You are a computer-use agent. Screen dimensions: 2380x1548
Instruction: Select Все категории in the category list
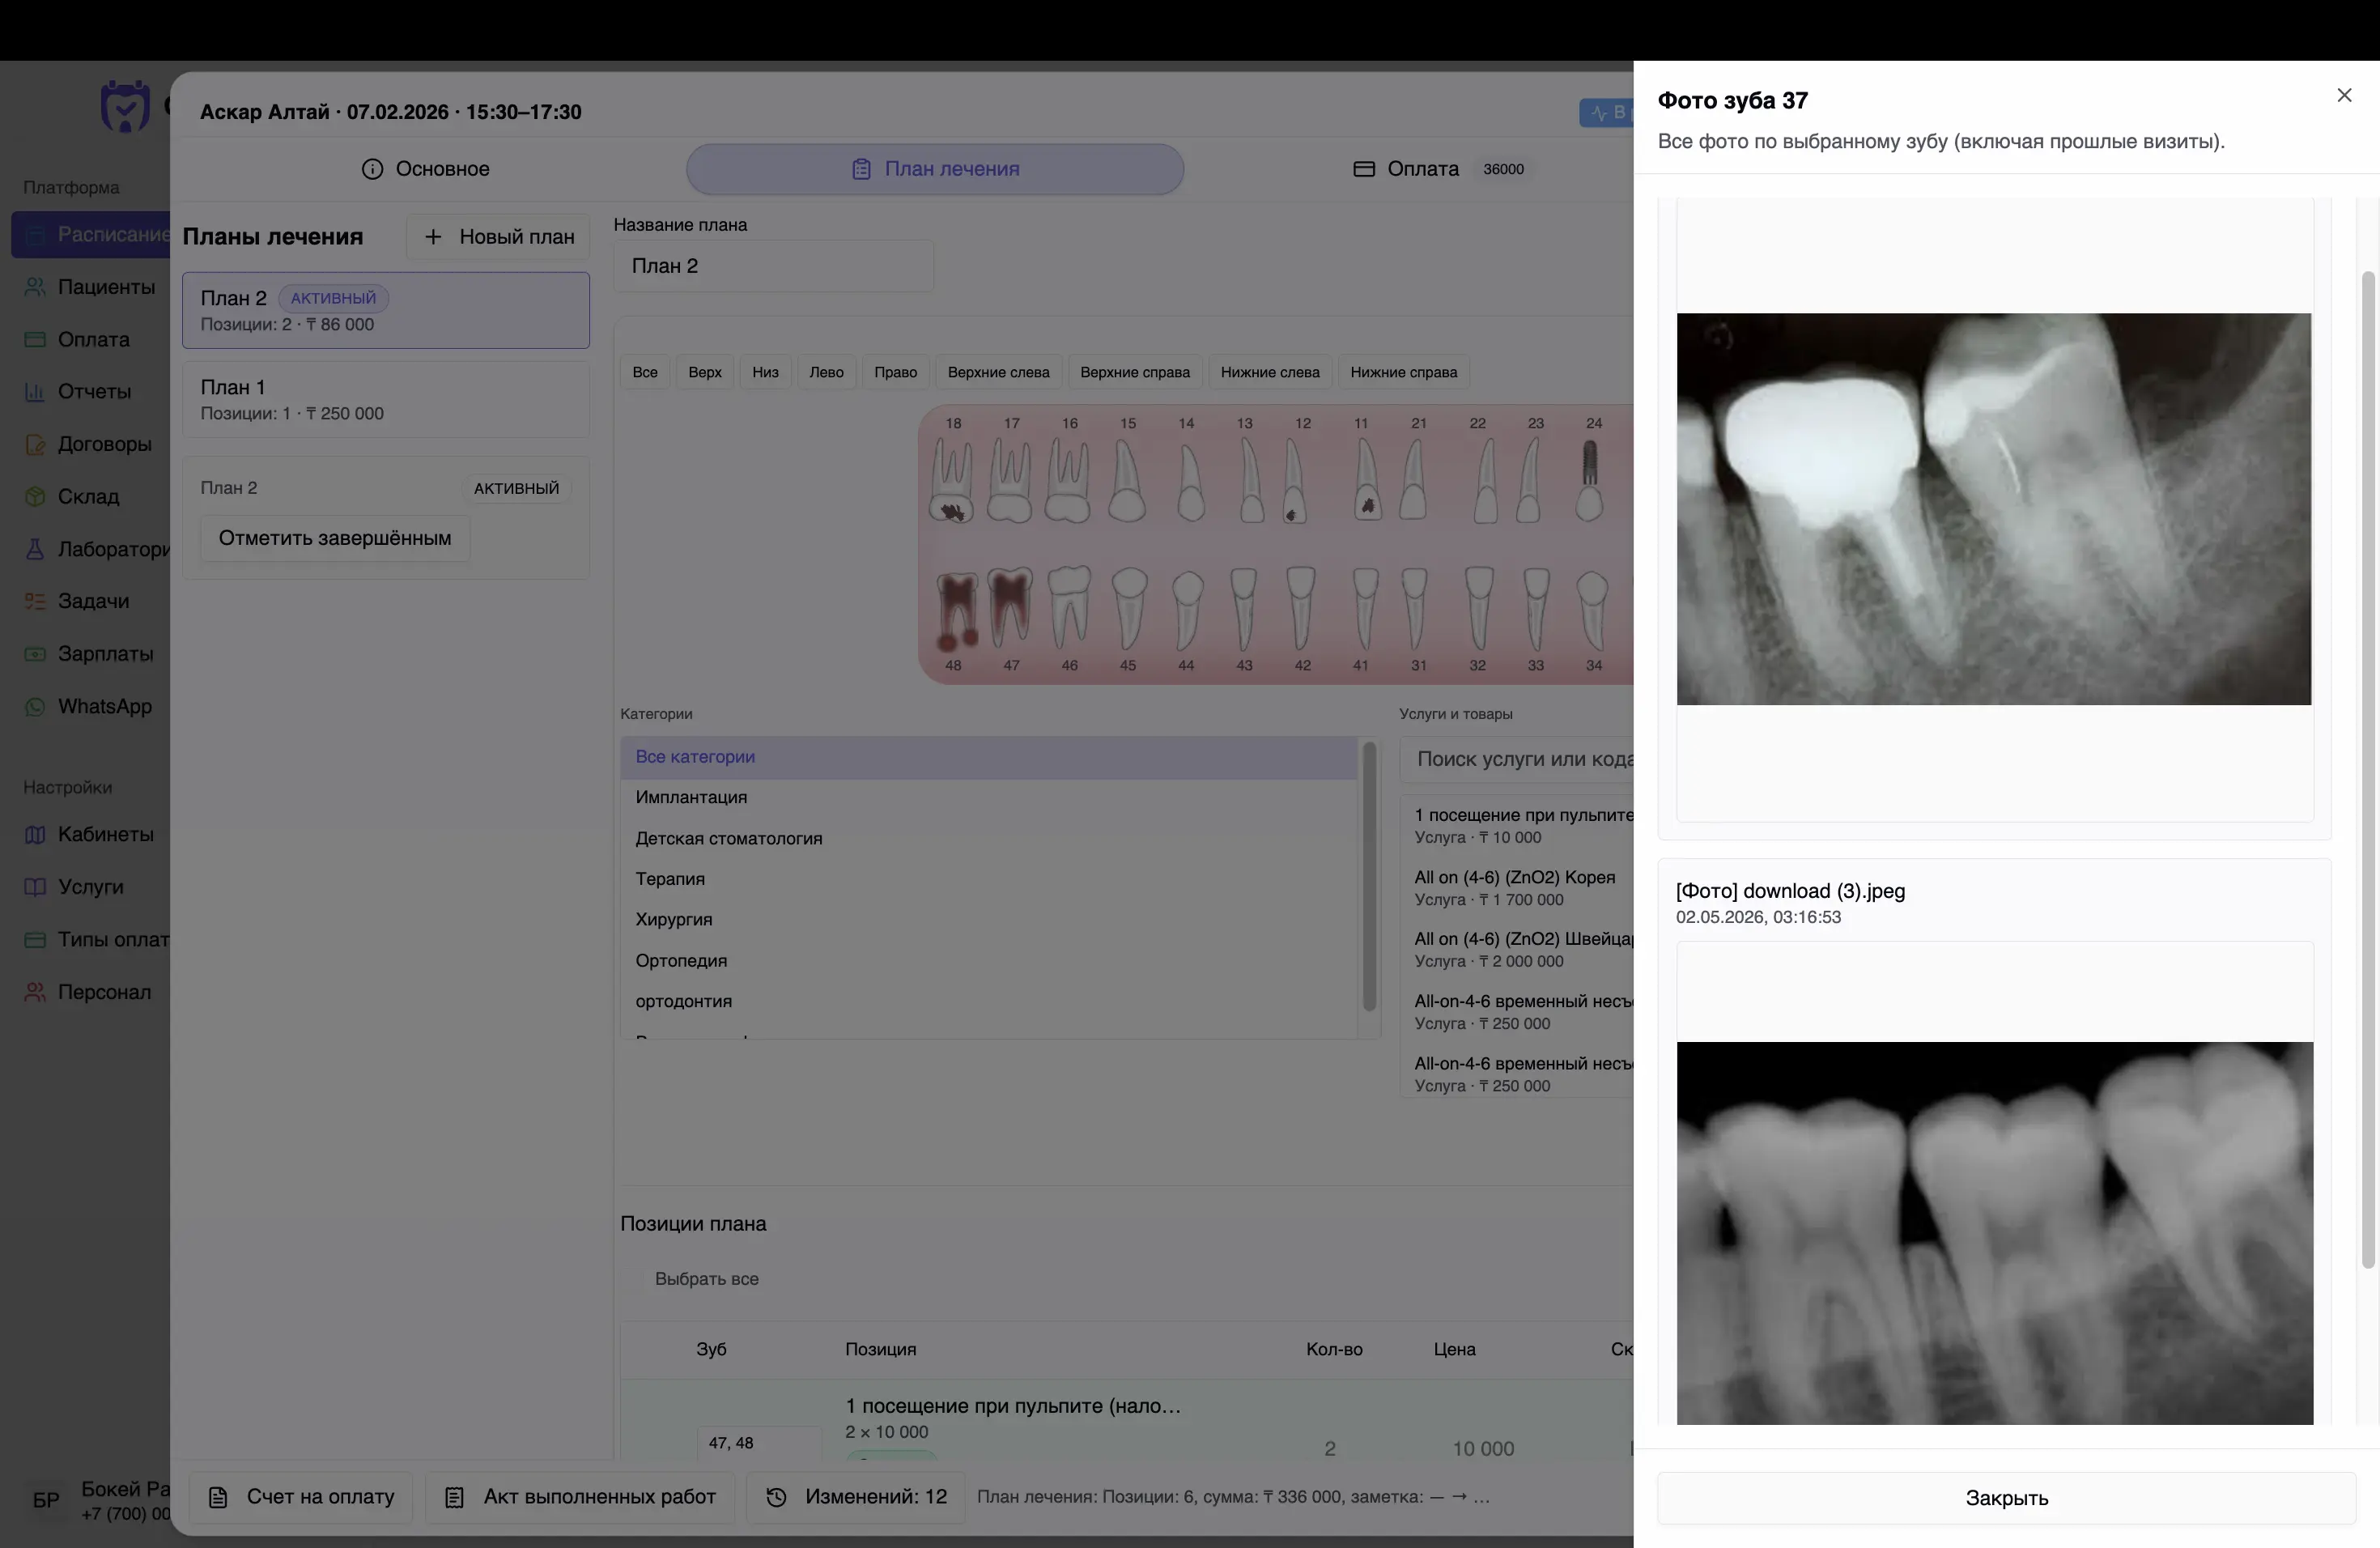tap(988, 757)
